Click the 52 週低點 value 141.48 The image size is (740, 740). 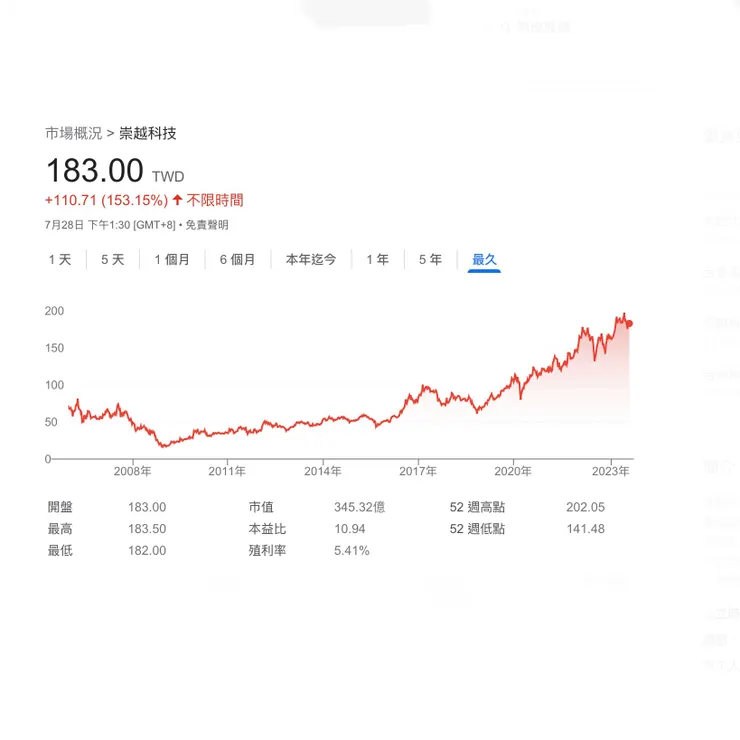pos(586,529)
